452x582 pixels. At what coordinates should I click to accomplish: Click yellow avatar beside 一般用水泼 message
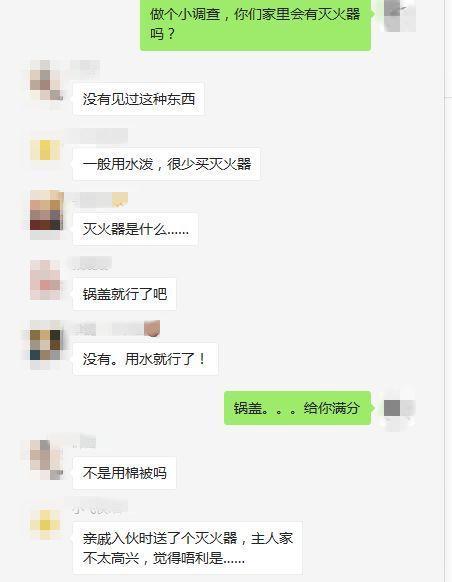46,150
